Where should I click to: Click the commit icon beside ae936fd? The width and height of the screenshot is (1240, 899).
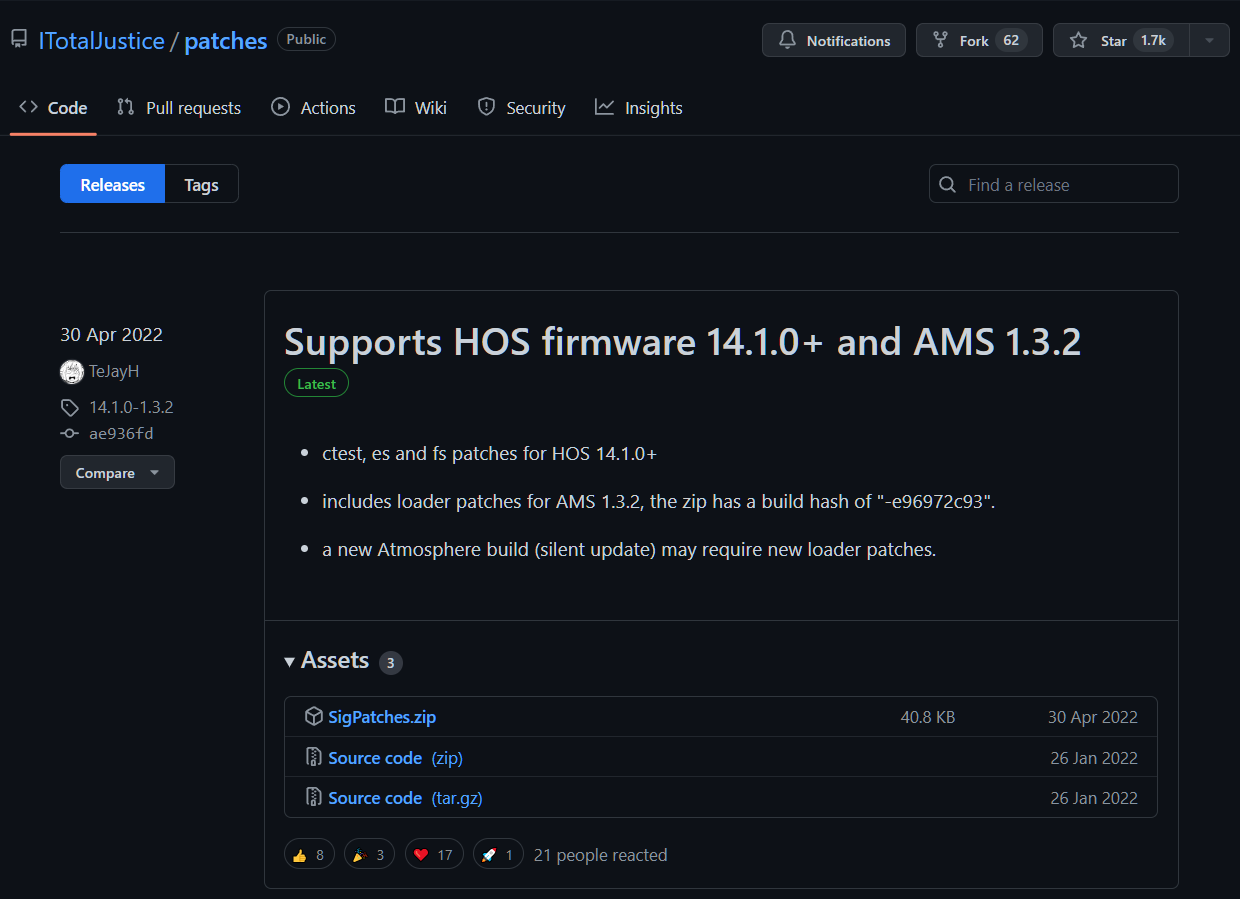[69, 434]
